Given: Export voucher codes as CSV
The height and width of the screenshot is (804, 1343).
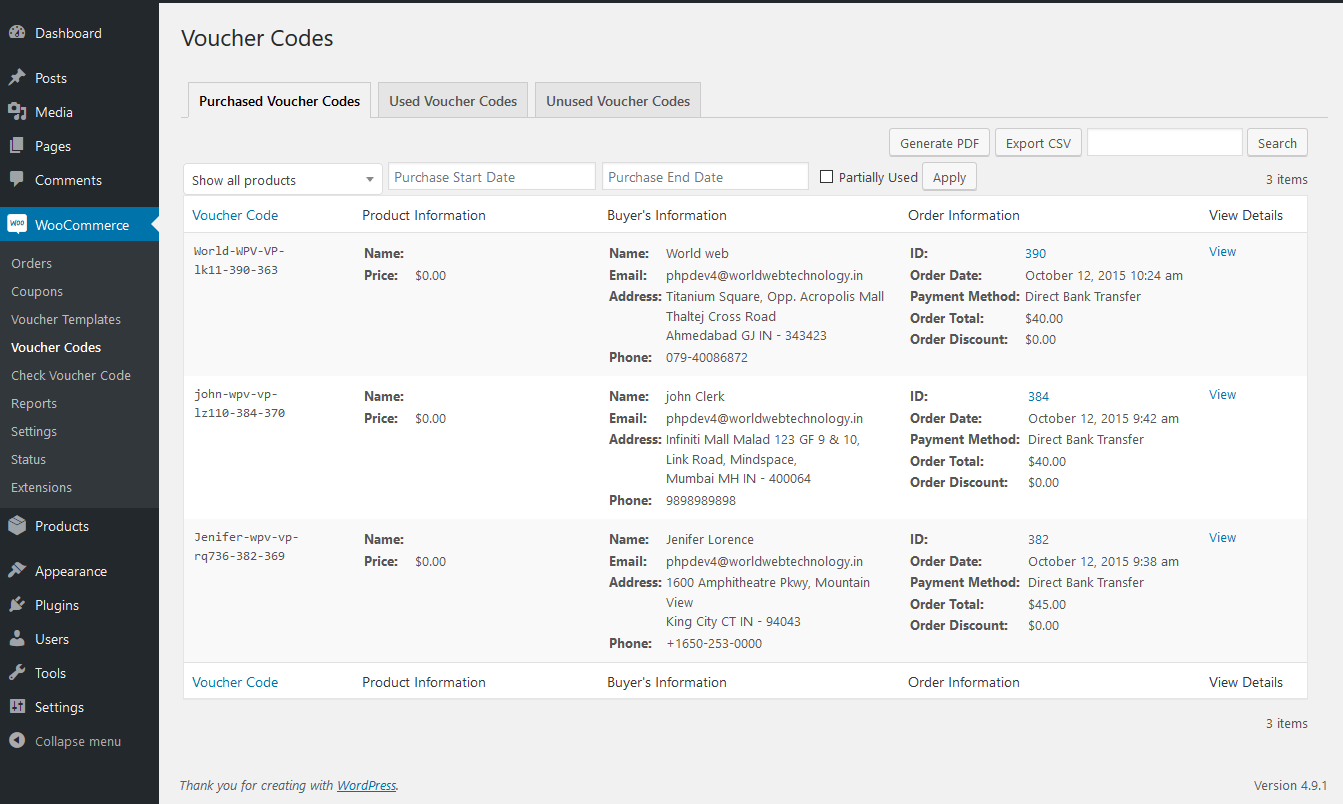Looking at the screenshot, I should [x=1037, y=143].
